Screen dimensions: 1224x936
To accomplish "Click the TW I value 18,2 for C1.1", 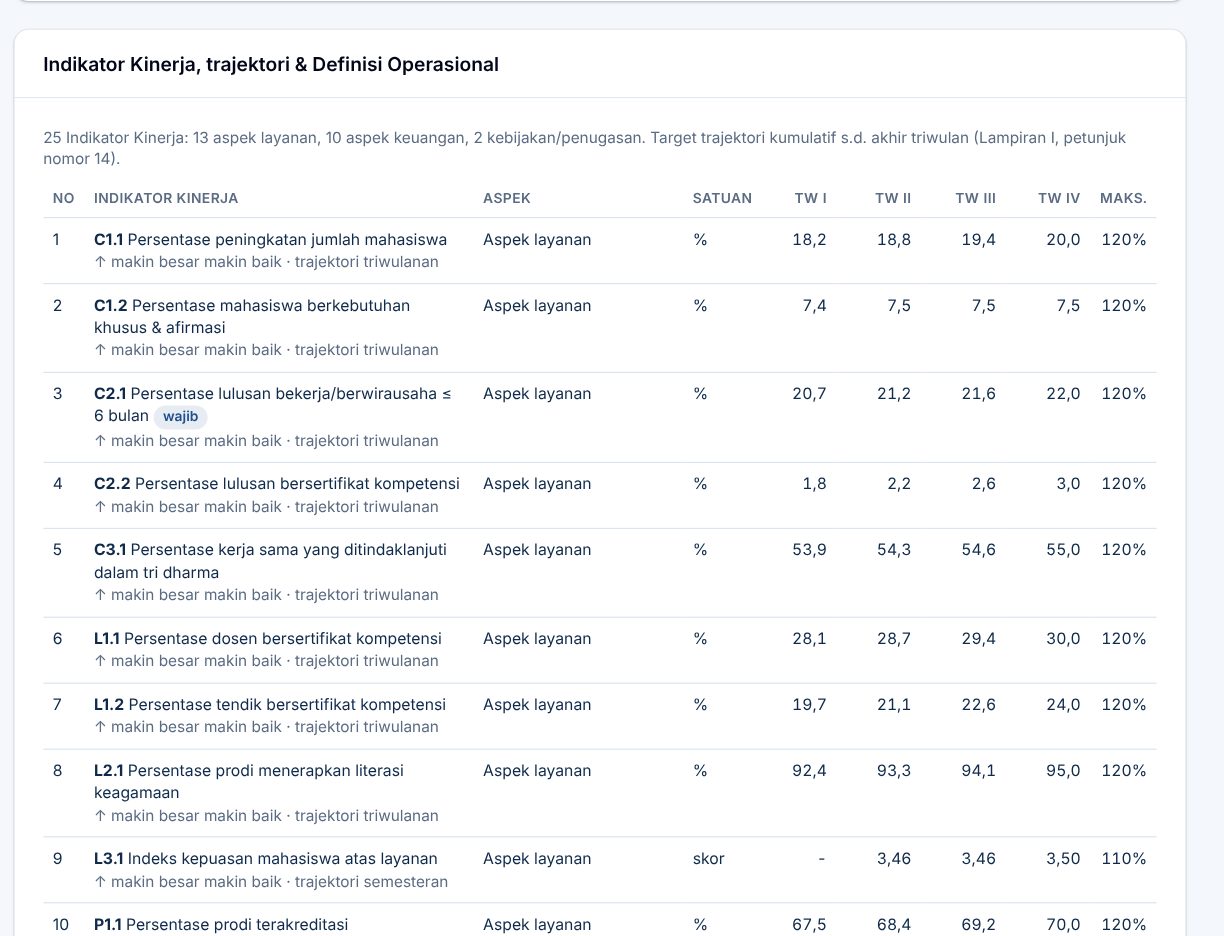I will click(809, 239).
